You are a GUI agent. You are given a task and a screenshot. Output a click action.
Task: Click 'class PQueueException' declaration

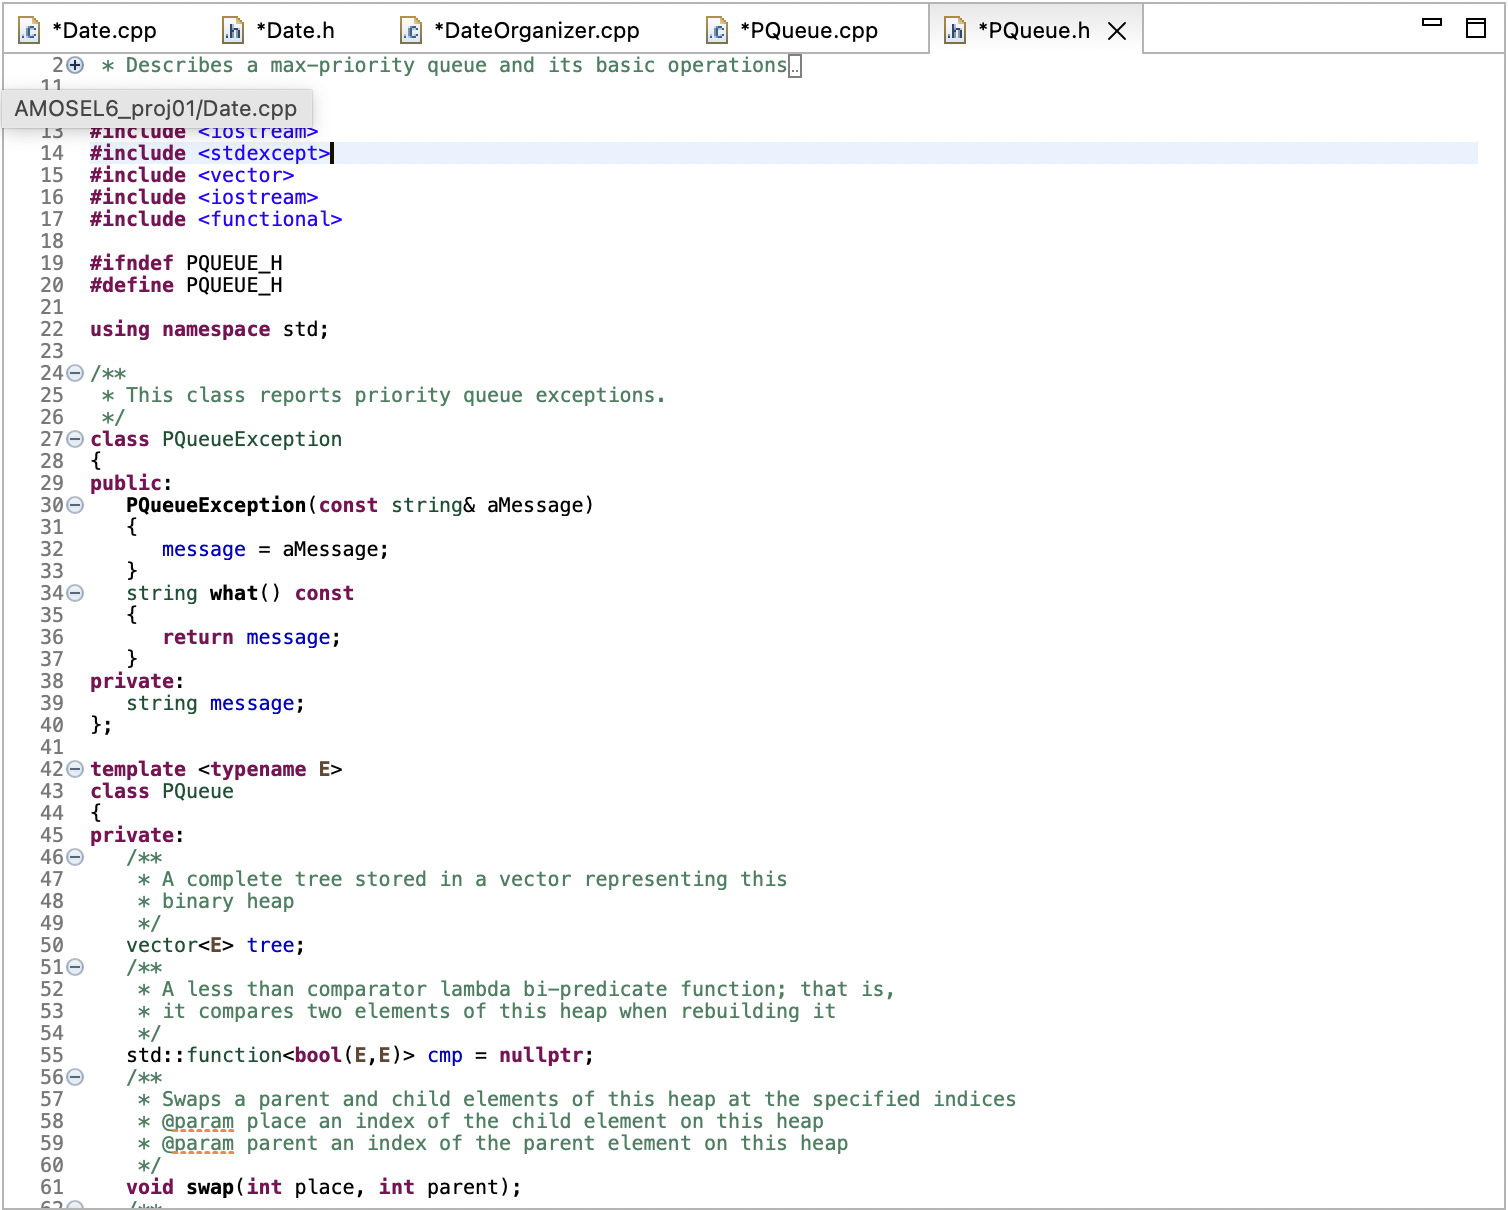tap(216, 439)
